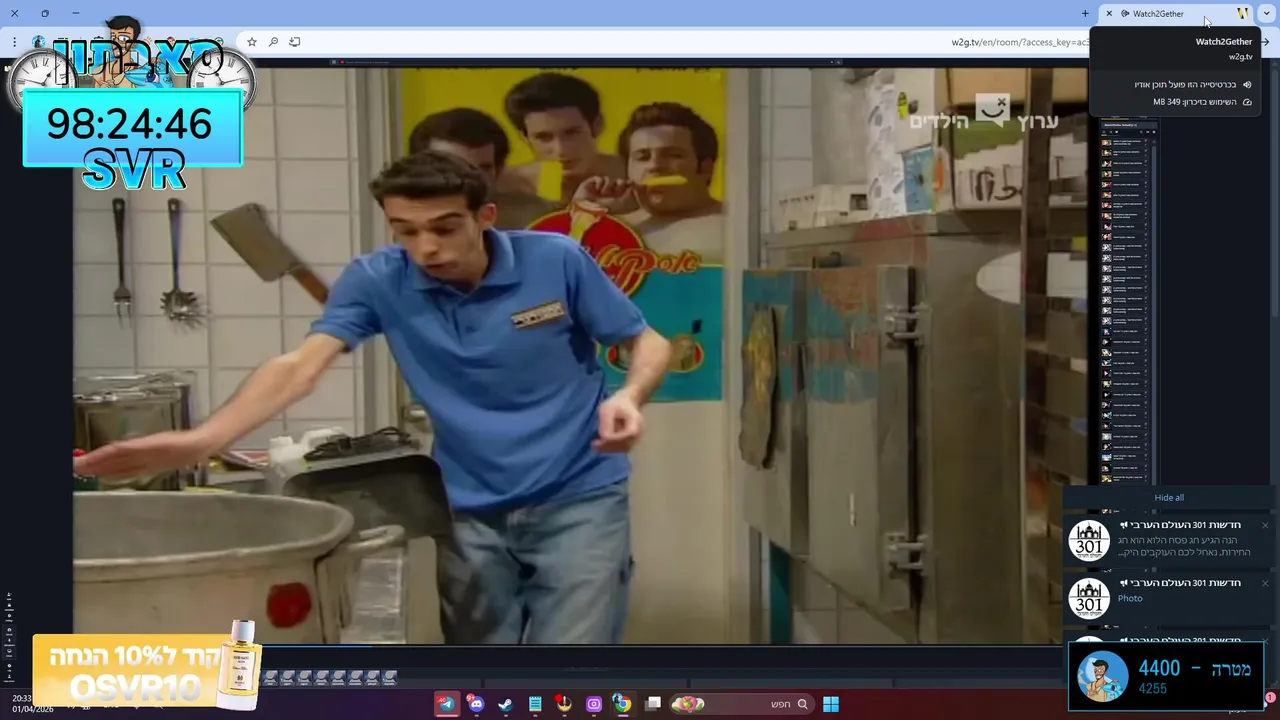Bookmark the page with the star icon
The height and width of the screenshot is (720, 1280).
click(x=252, y=42)
